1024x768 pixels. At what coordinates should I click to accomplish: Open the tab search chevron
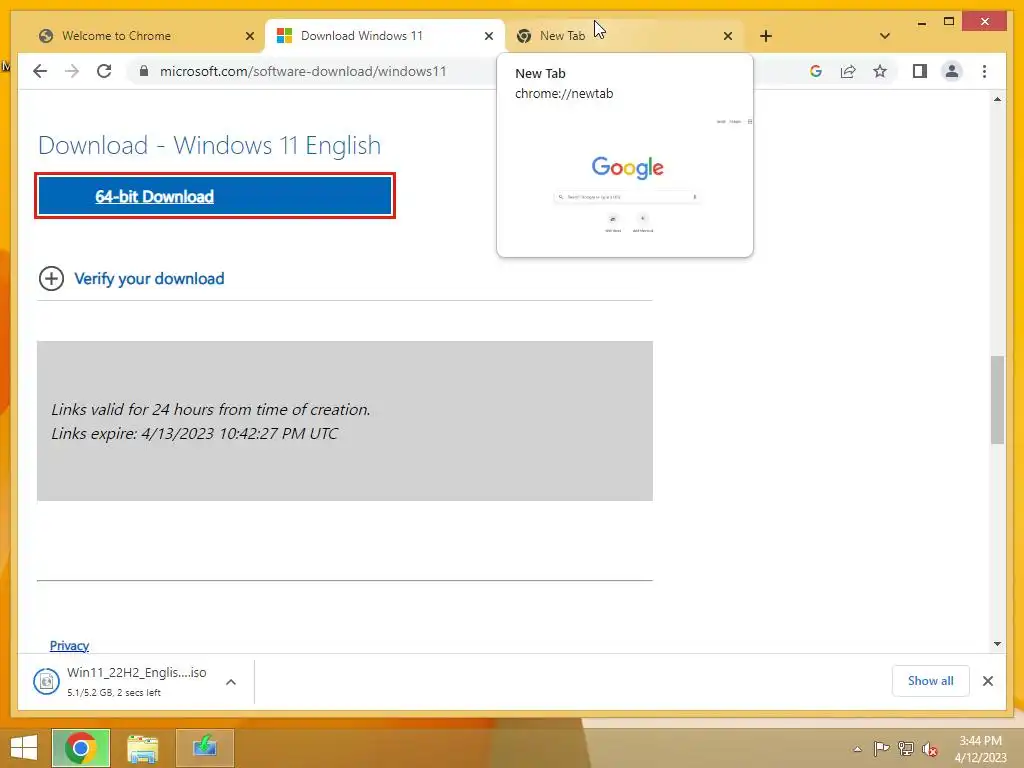click(884, 36)
